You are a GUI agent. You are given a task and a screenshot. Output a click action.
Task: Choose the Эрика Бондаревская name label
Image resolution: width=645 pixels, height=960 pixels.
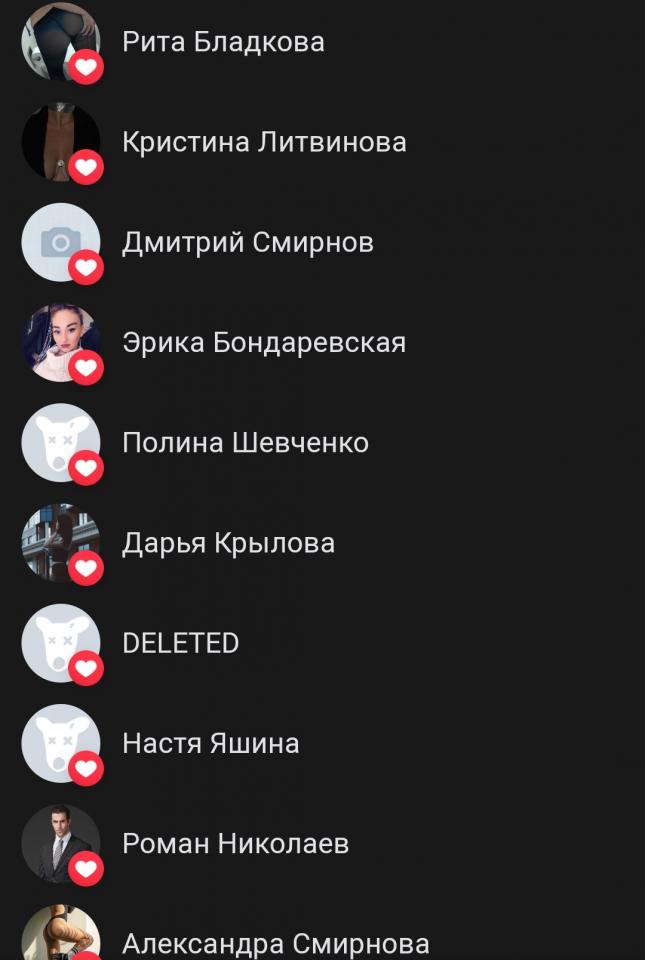point(264,343)
